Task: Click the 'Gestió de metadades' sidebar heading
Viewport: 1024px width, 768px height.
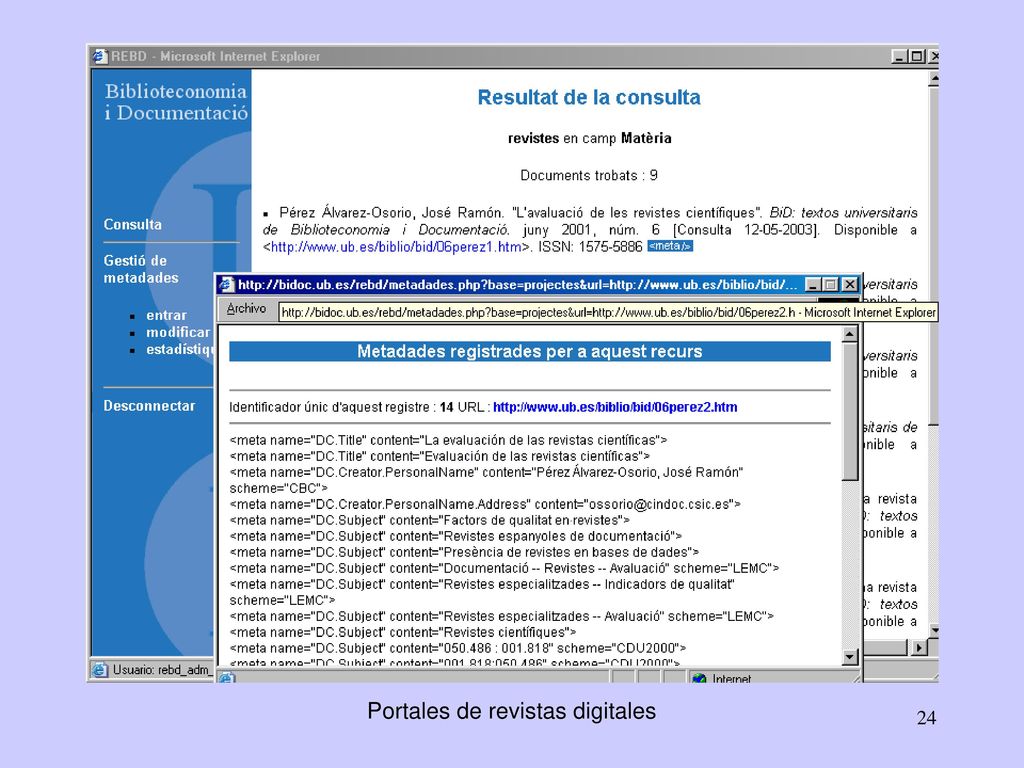Action: coord(141,269)
